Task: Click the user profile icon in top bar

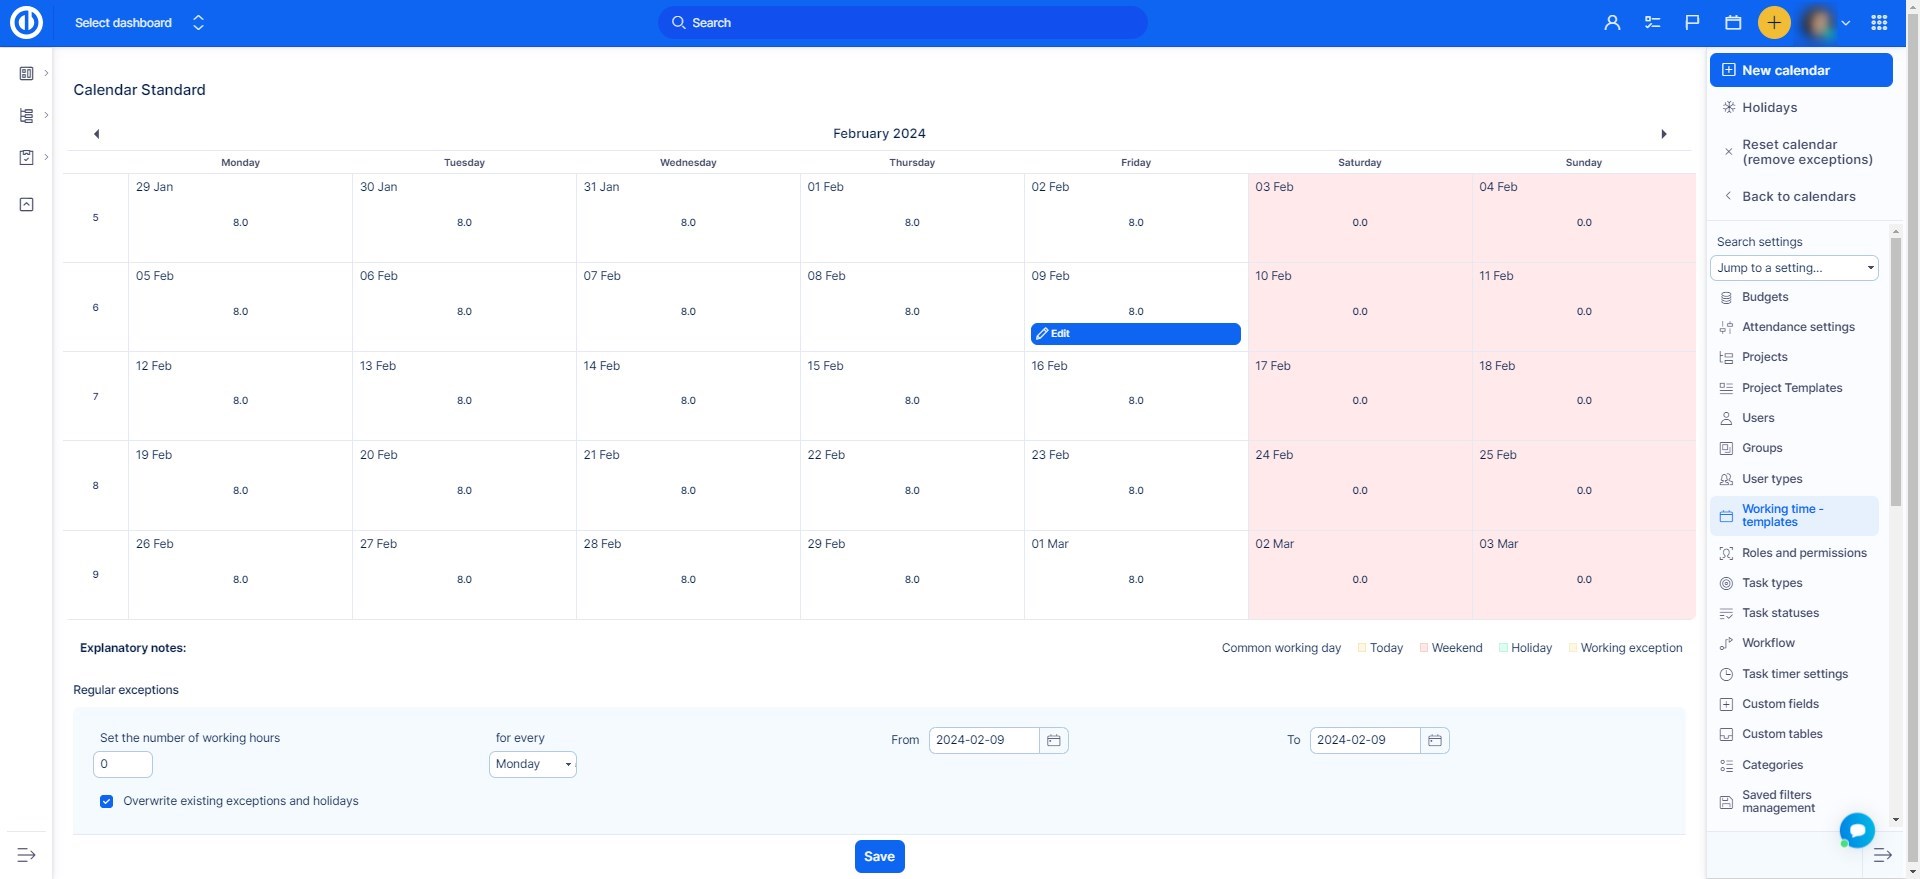Action: (x=1612, y=22)
